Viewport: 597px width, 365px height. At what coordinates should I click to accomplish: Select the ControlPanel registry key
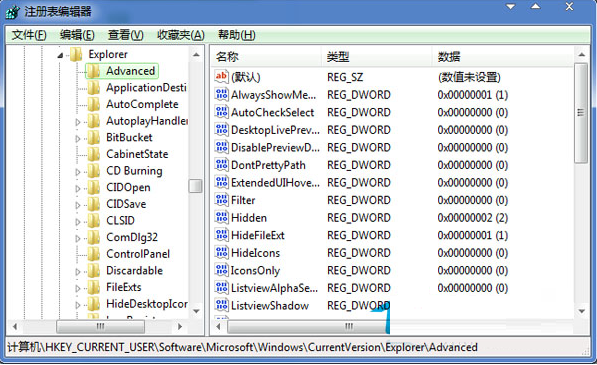tap(138, 254)
